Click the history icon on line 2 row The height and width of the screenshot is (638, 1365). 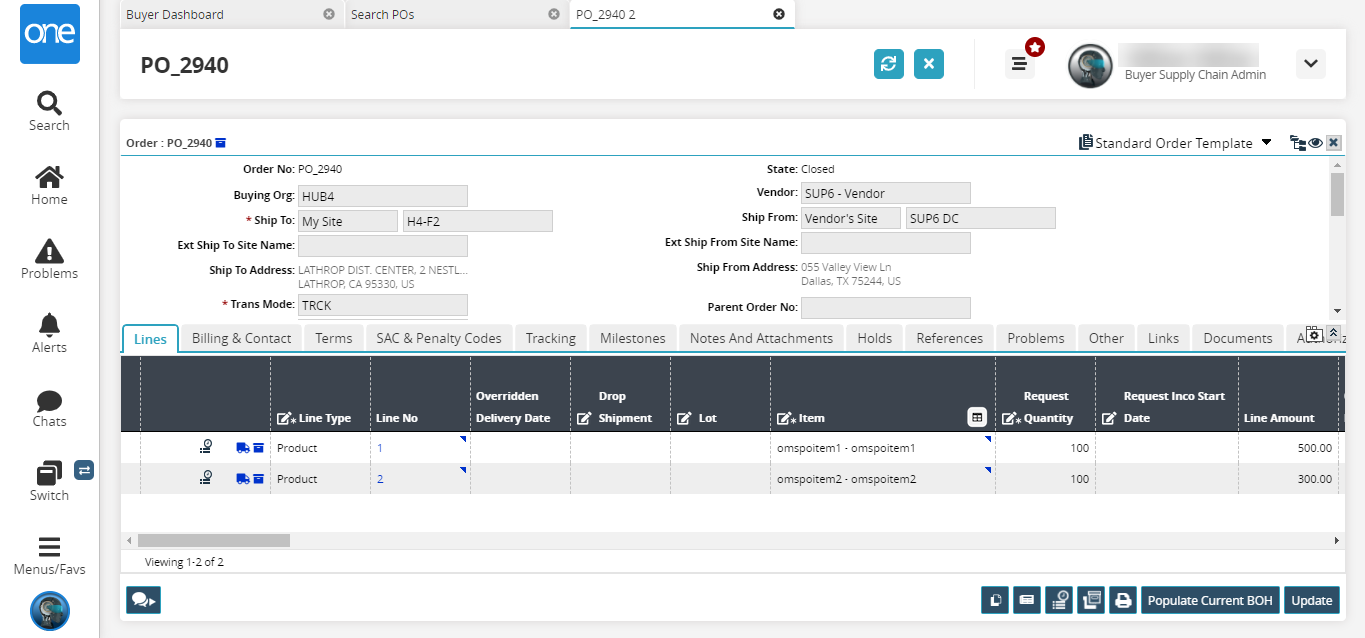[x=206, y=479]
